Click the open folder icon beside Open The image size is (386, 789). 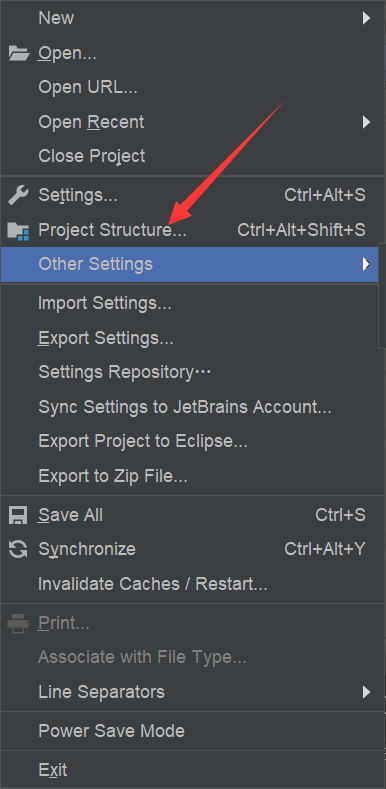click(19, 53)
